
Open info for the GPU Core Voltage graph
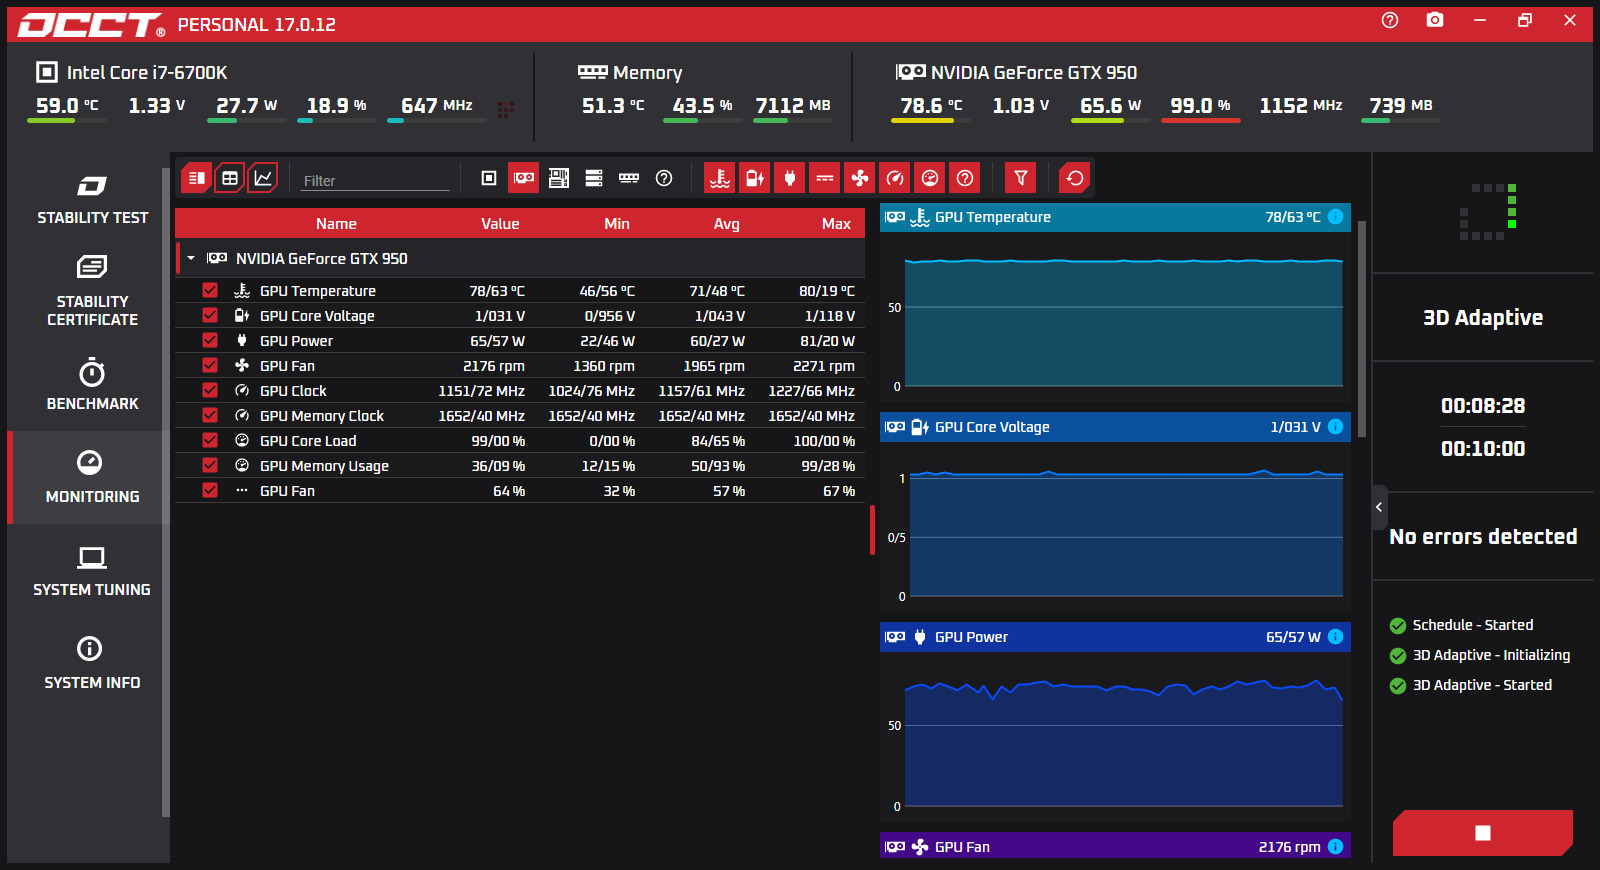(x=1336, y=427)
